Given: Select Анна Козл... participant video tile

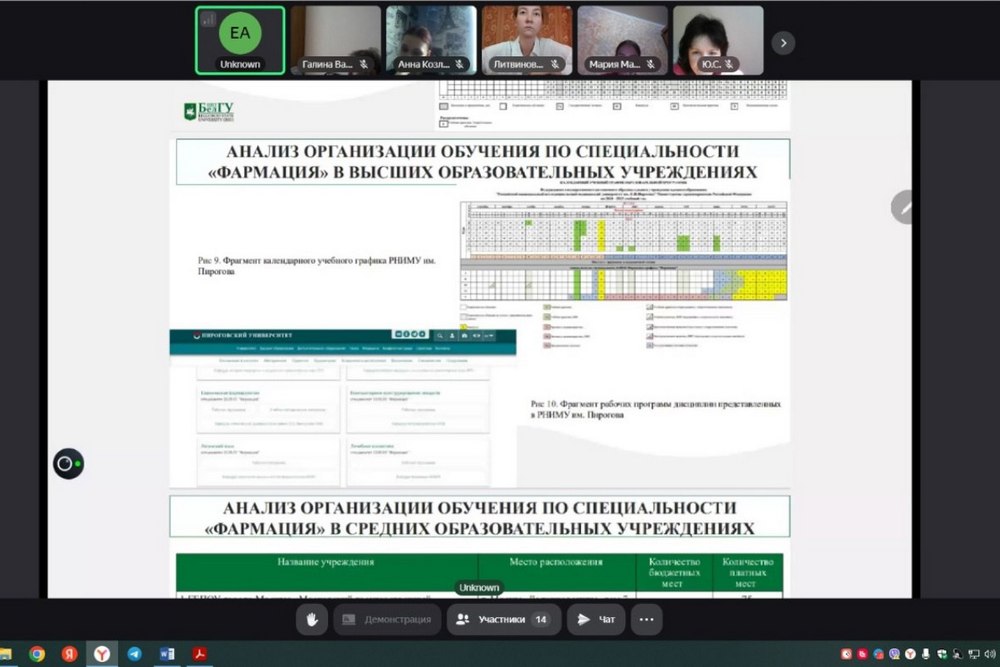Looking at the screenshot, I should [x=431, y=40].
